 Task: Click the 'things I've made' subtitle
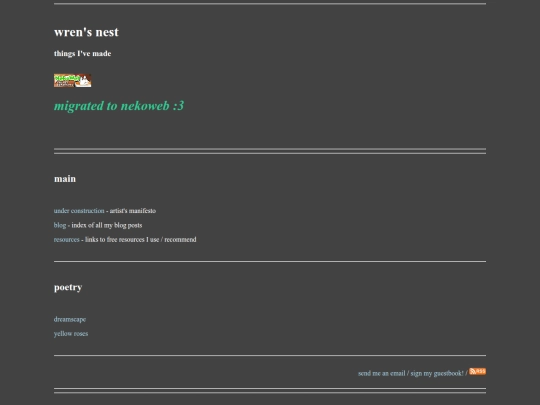(82, 53)
